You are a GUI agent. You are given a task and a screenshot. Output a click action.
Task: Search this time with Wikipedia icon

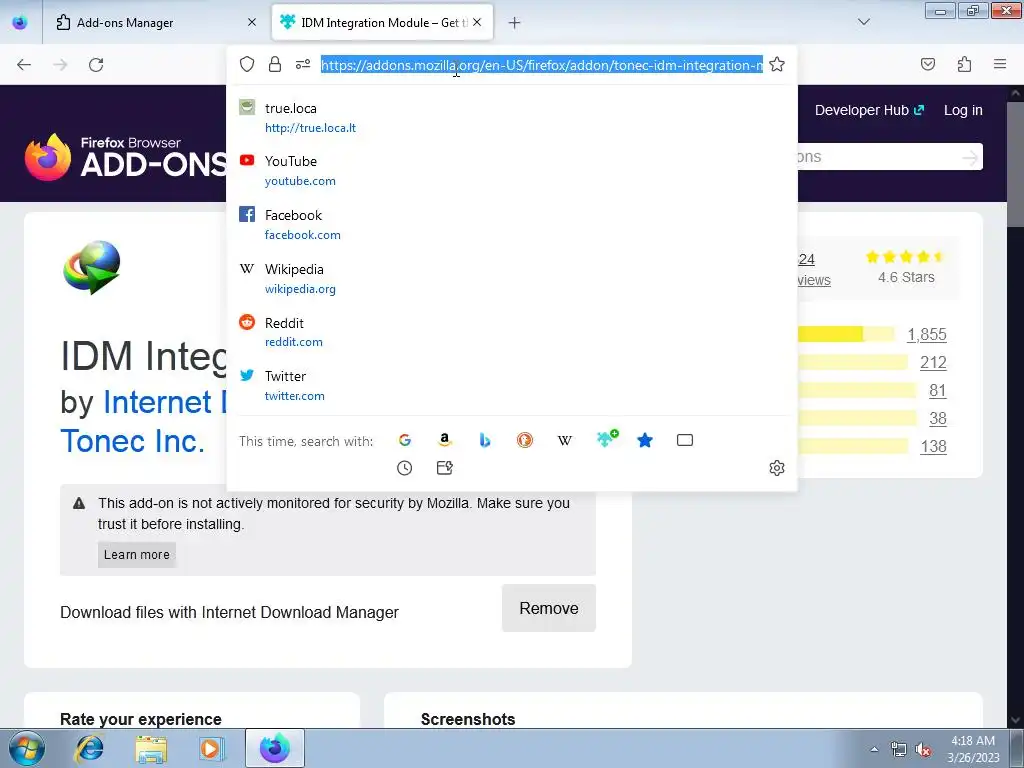click(565, 440)
